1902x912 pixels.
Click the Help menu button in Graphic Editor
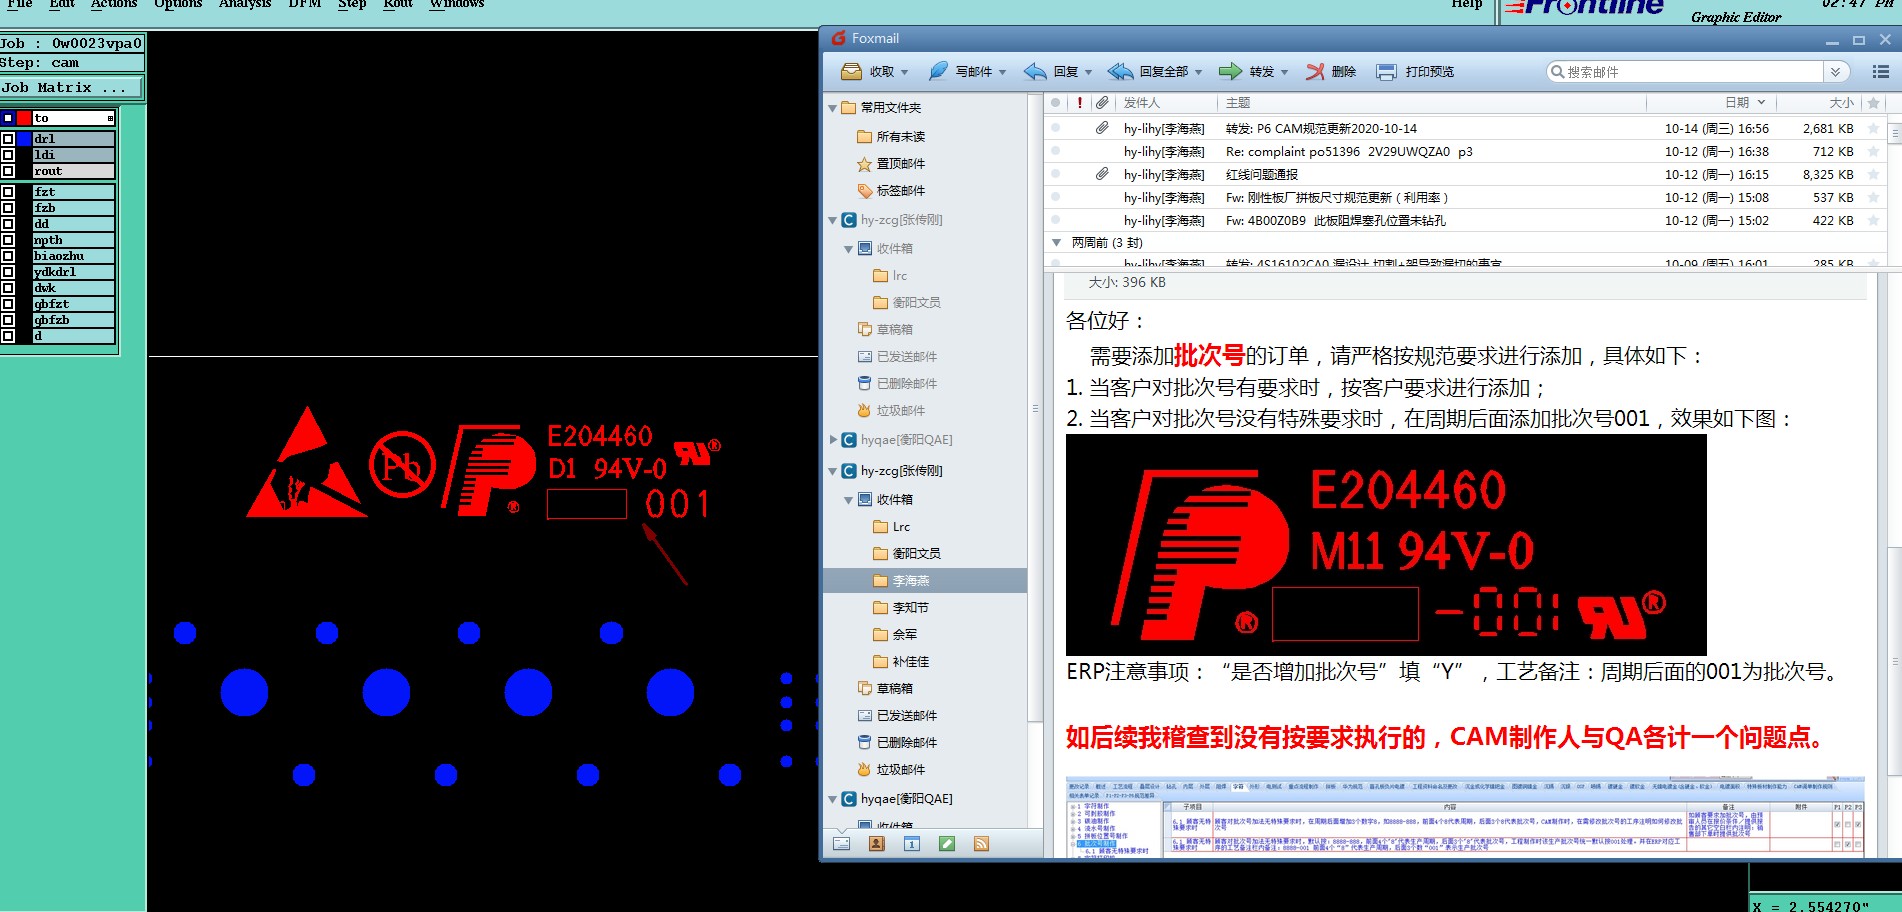(x=1467, y=4)
